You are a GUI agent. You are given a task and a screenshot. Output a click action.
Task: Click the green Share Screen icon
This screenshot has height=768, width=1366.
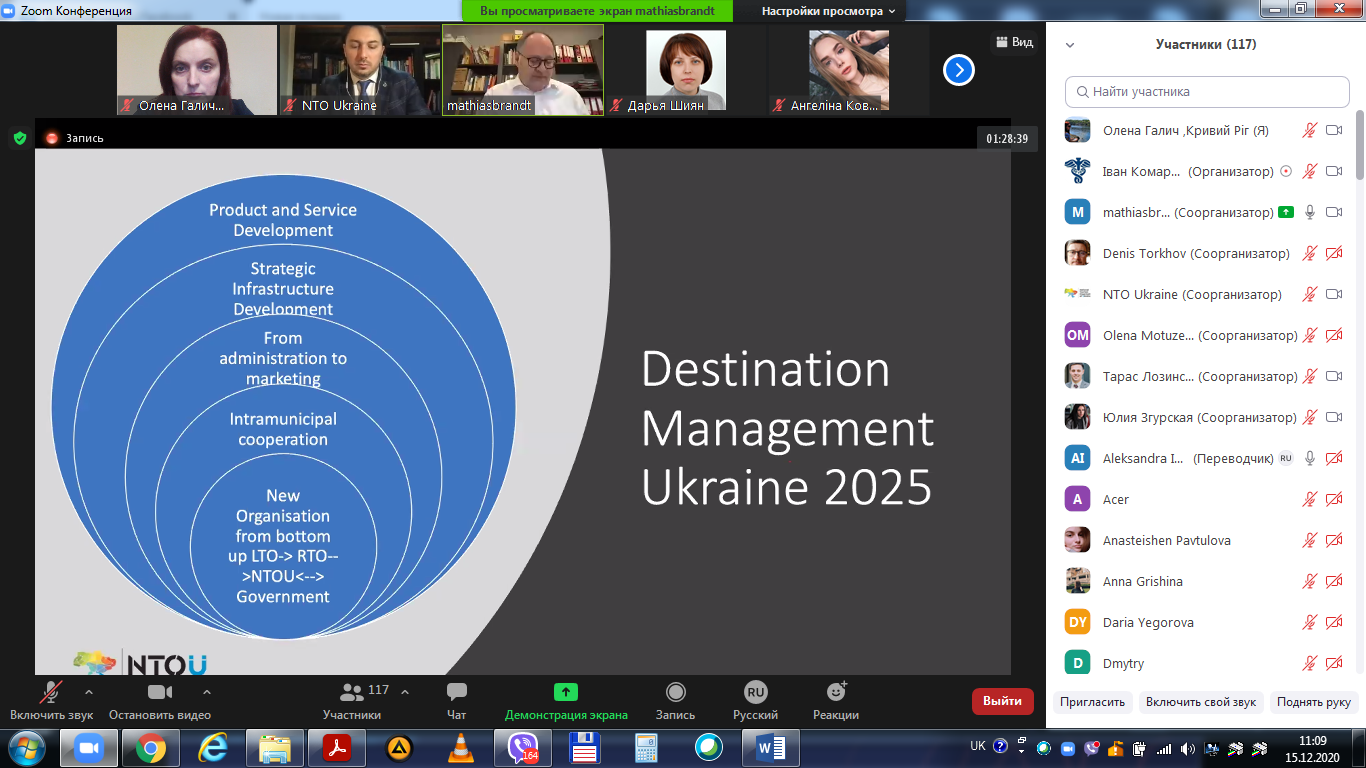click(x=566, y=692)
